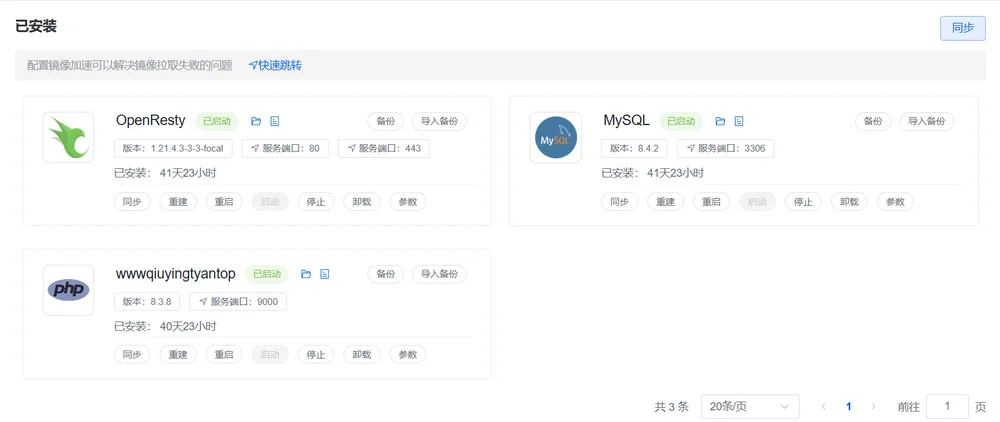
Task: Select page number 1 in pagination
Action: pyautogui.click(x=848, y=407)
